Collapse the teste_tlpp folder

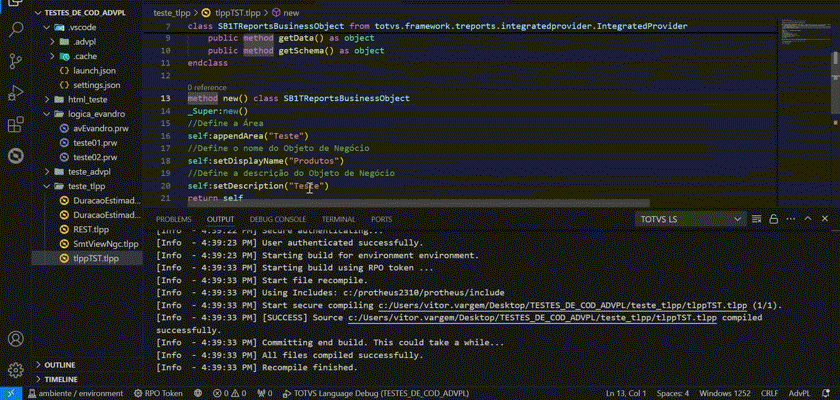tap(86, 186)
